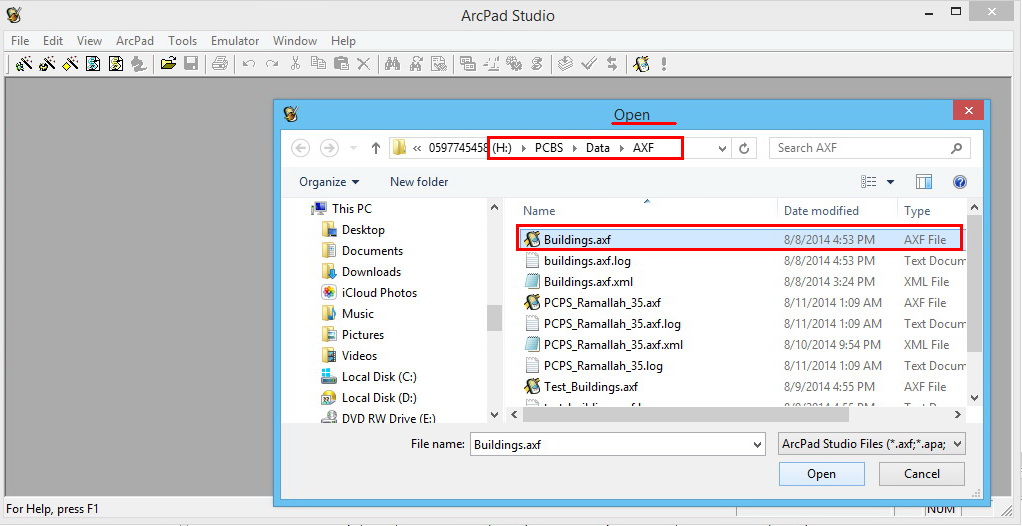
Task: Open the Organize dropdown menu
Action: [x=328, y=182]
